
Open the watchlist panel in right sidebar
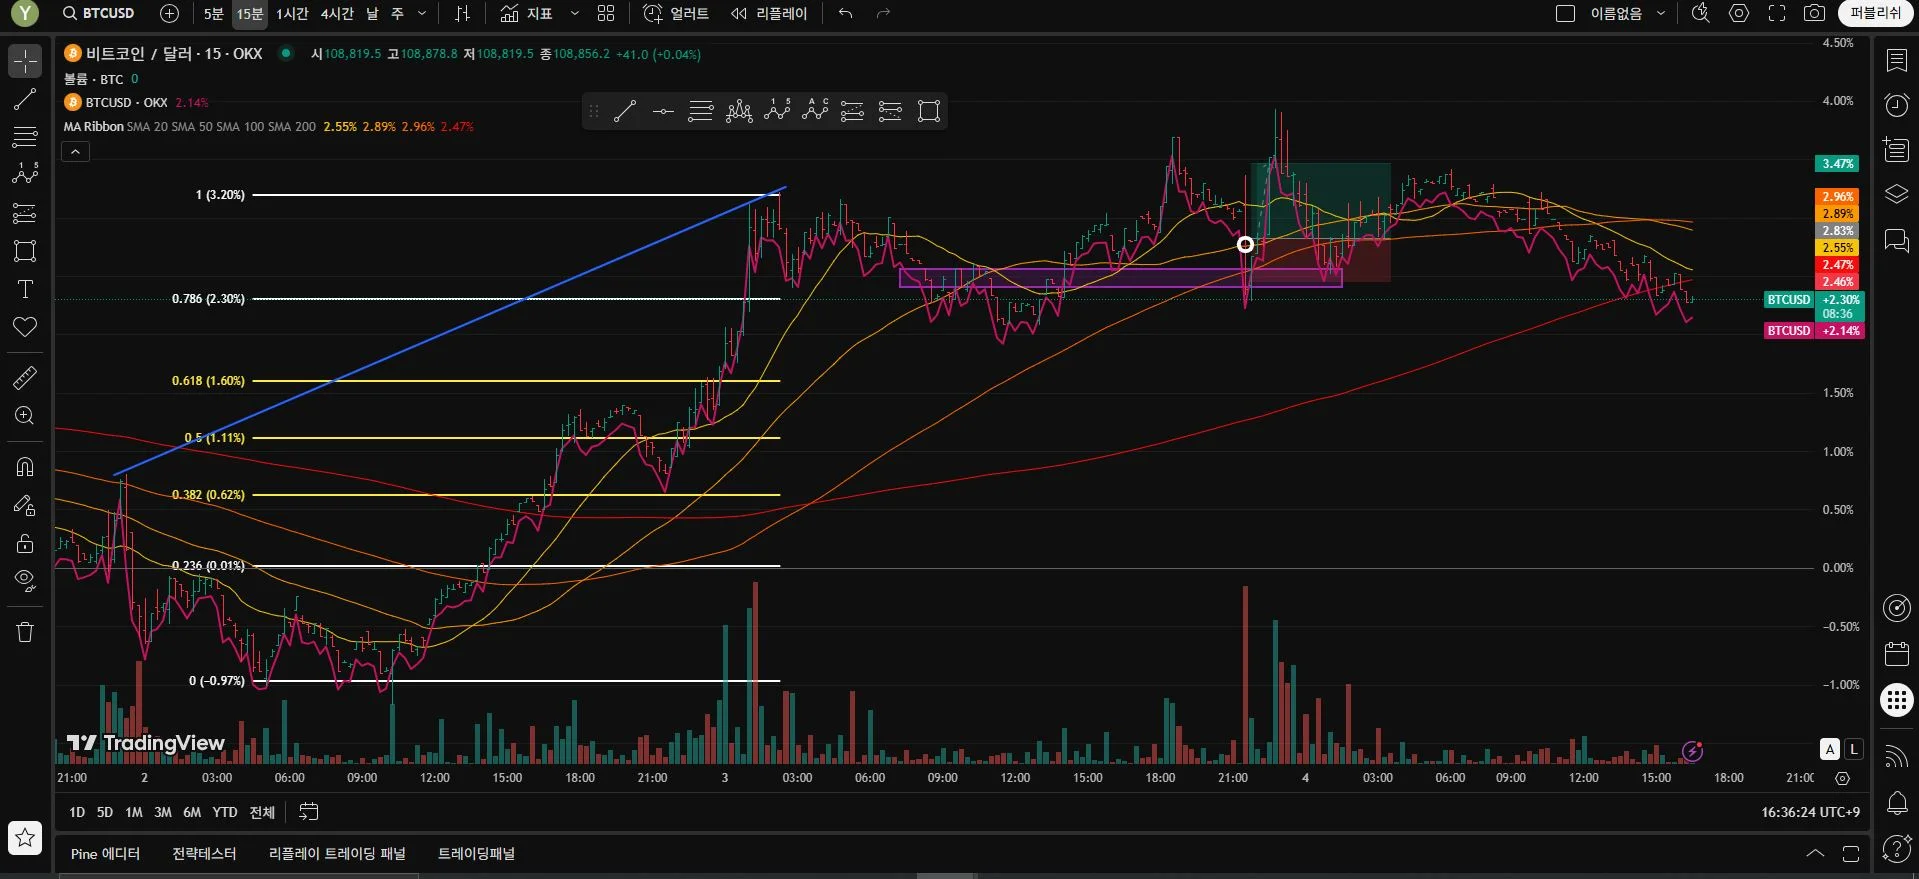(x=1896, y=61)
